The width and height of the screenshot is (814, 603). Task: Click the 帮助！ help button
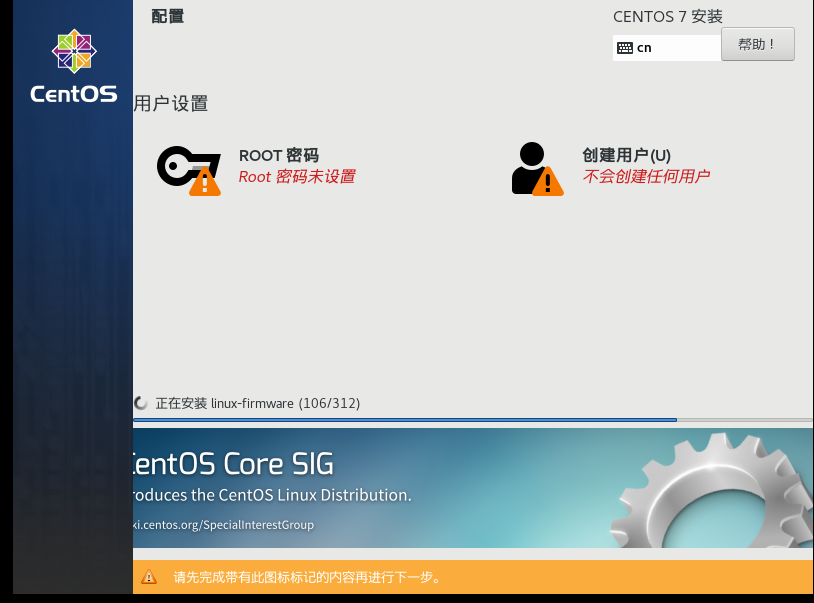(757, 44)
